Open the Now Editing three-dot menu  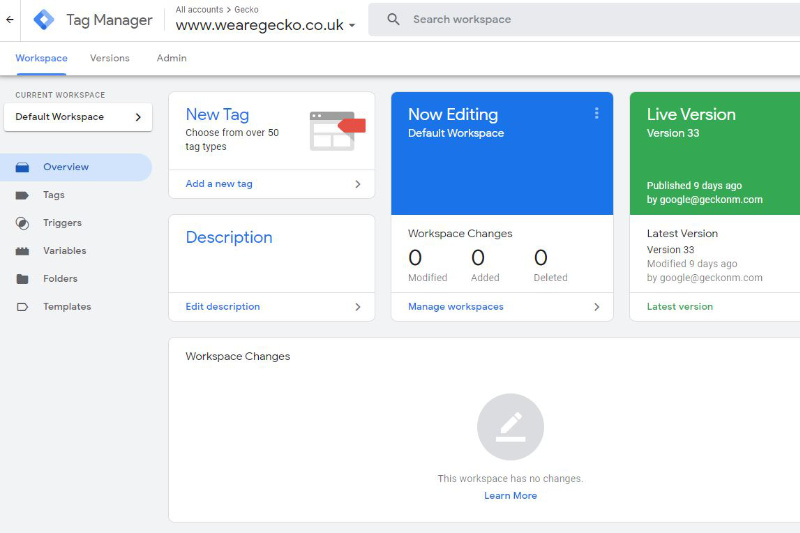click(x=596, y=113)
